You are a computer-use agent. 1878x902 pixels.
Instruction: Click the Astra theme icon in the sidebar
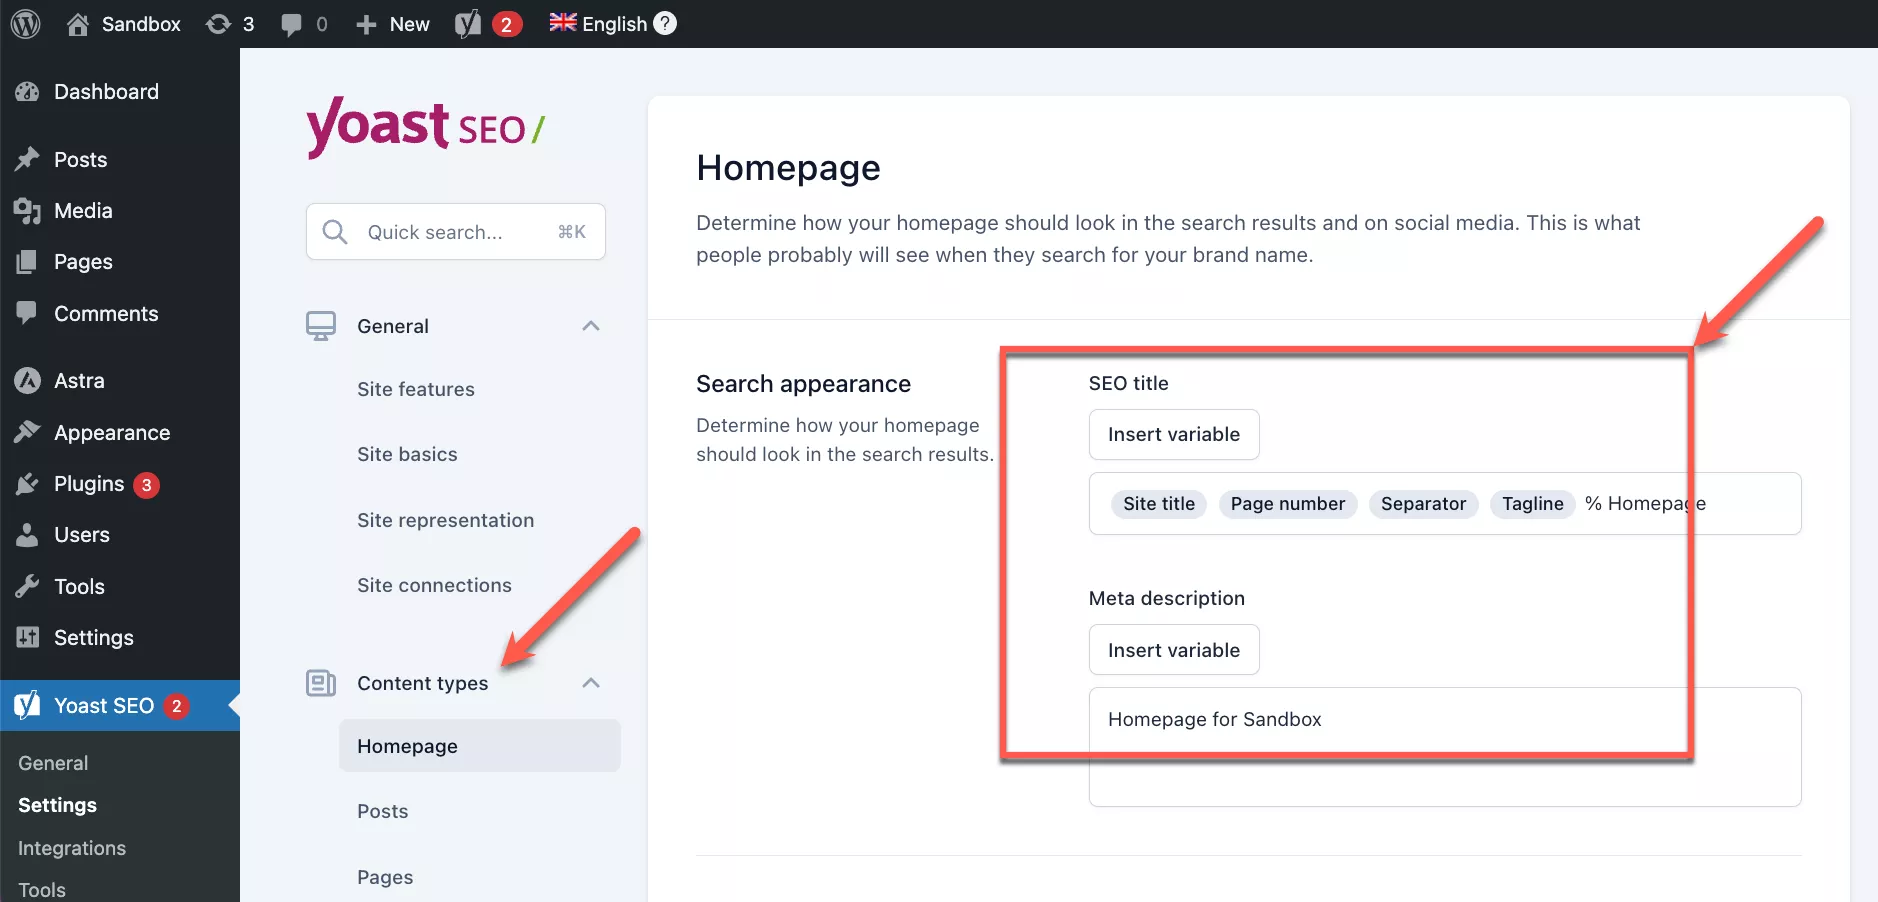(x=28, y=380)
